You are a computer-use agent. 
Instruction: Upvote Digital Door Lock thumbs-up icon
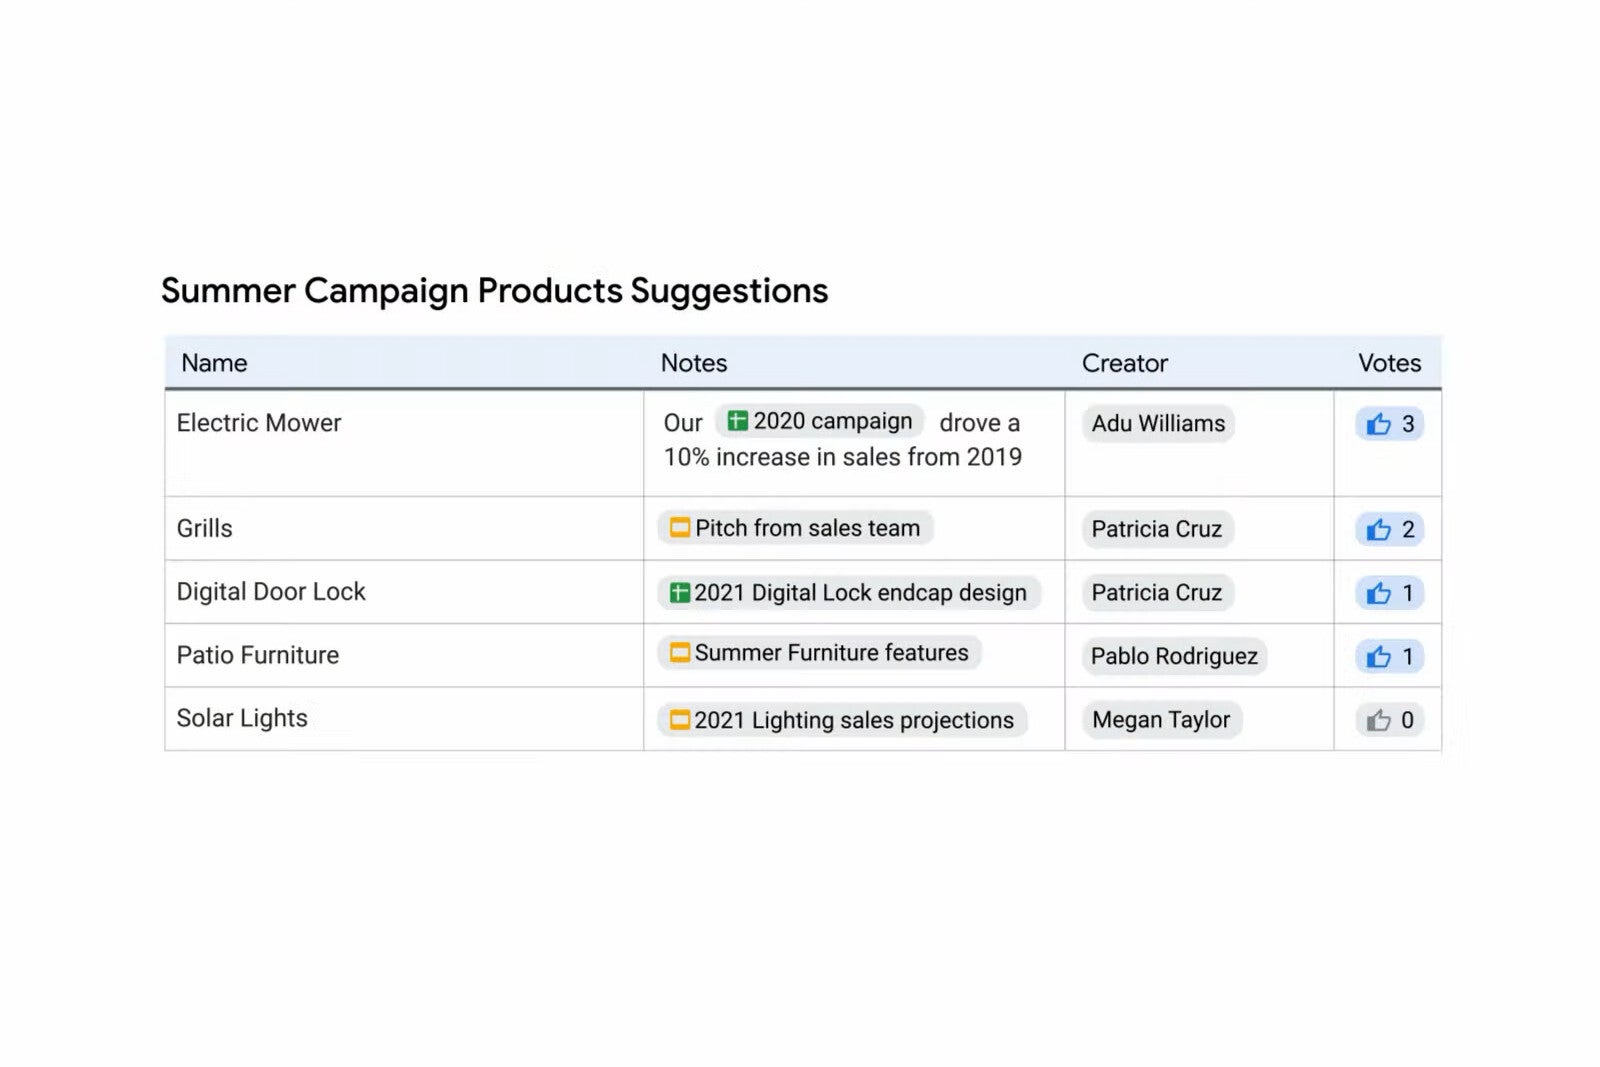click(x=1379, y=593)
